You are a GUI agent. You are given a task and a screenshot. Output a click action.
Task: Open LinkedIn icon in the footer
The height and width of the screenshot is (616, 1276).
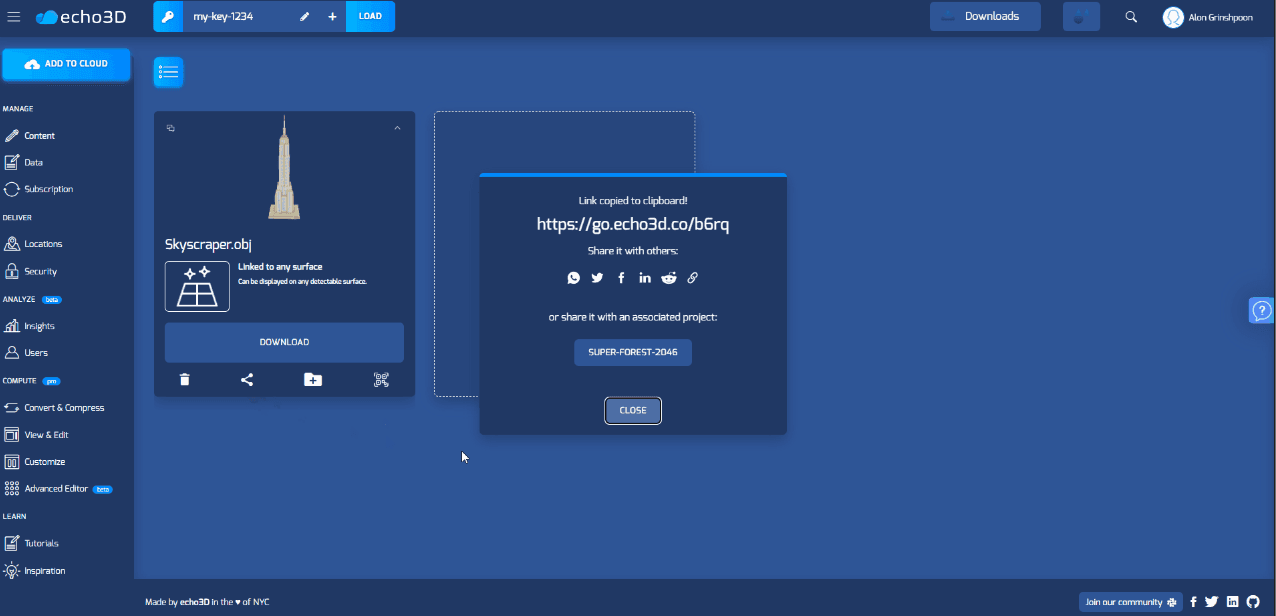1233,602
